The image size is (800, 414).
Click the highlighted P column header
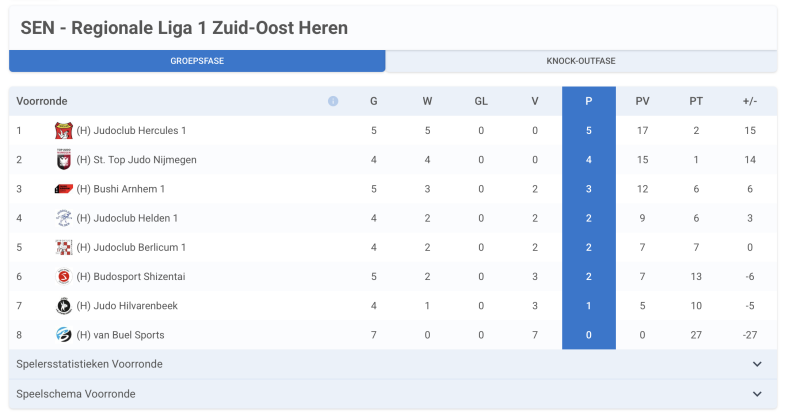click(x=589, y=101)
